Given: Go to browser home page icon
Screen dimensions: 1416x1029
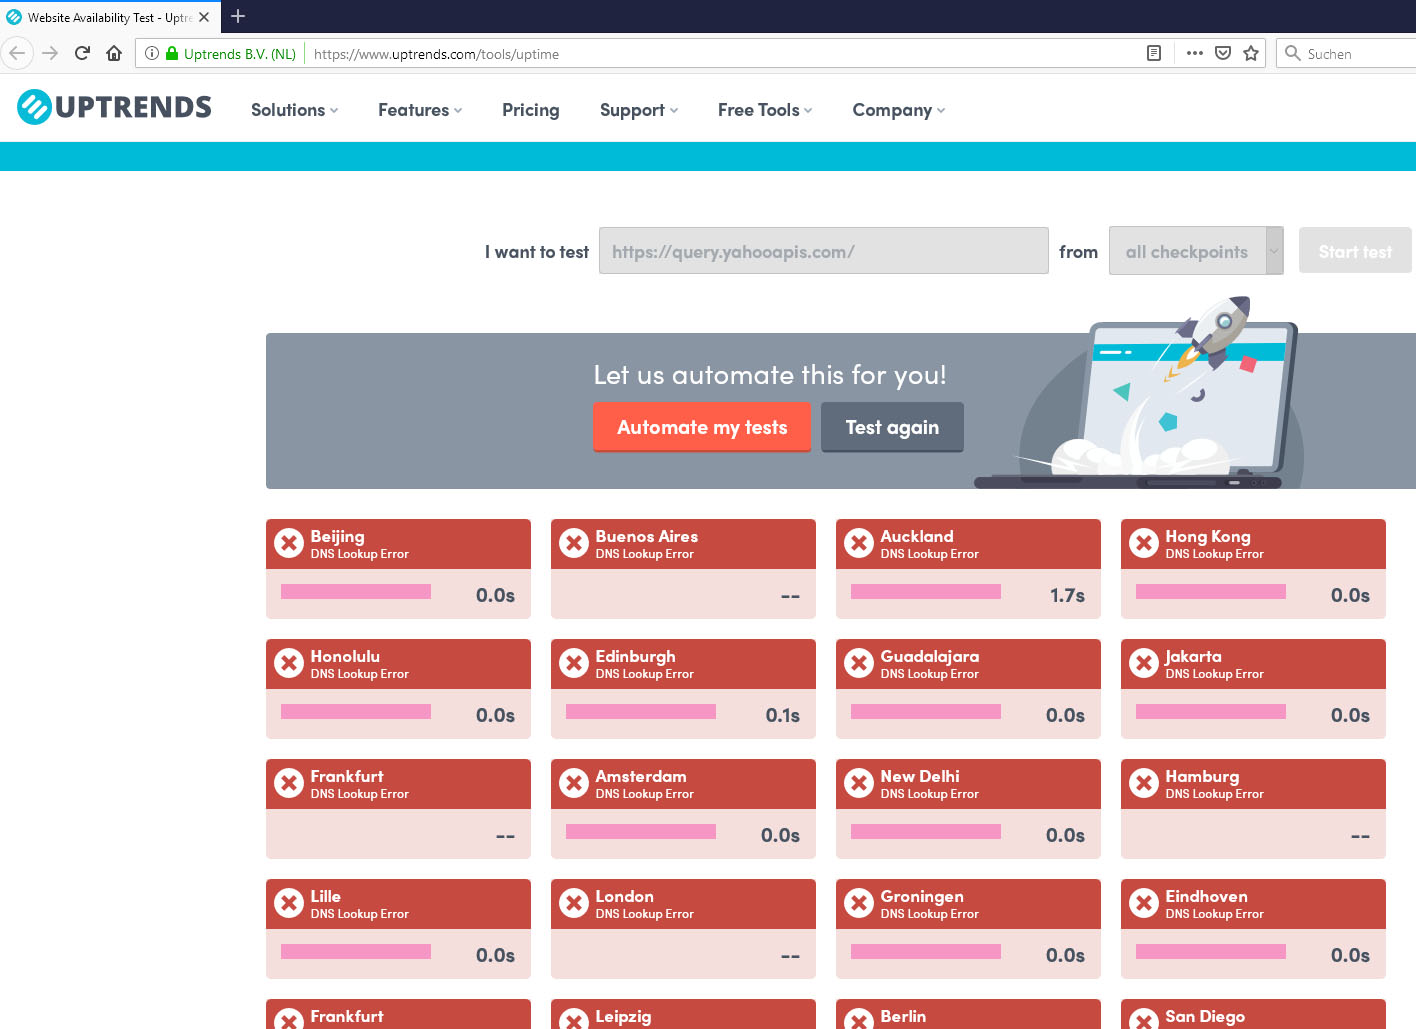Looking at the screenshot, I should (114, 54).
